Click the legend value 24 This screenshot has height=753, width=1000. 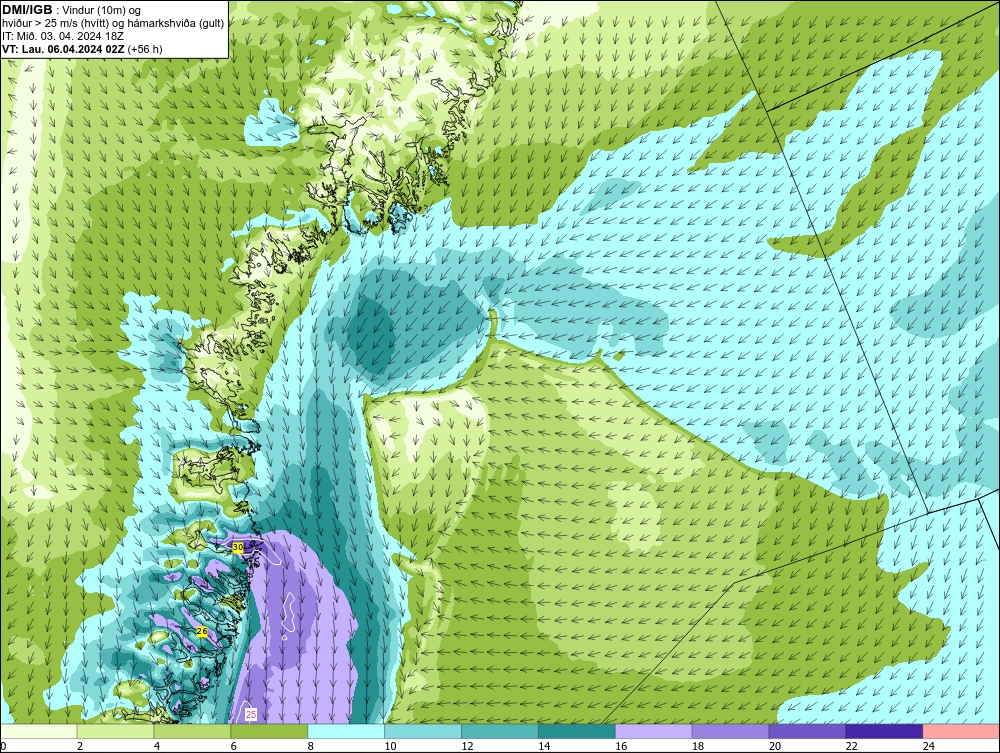(929, 746)
